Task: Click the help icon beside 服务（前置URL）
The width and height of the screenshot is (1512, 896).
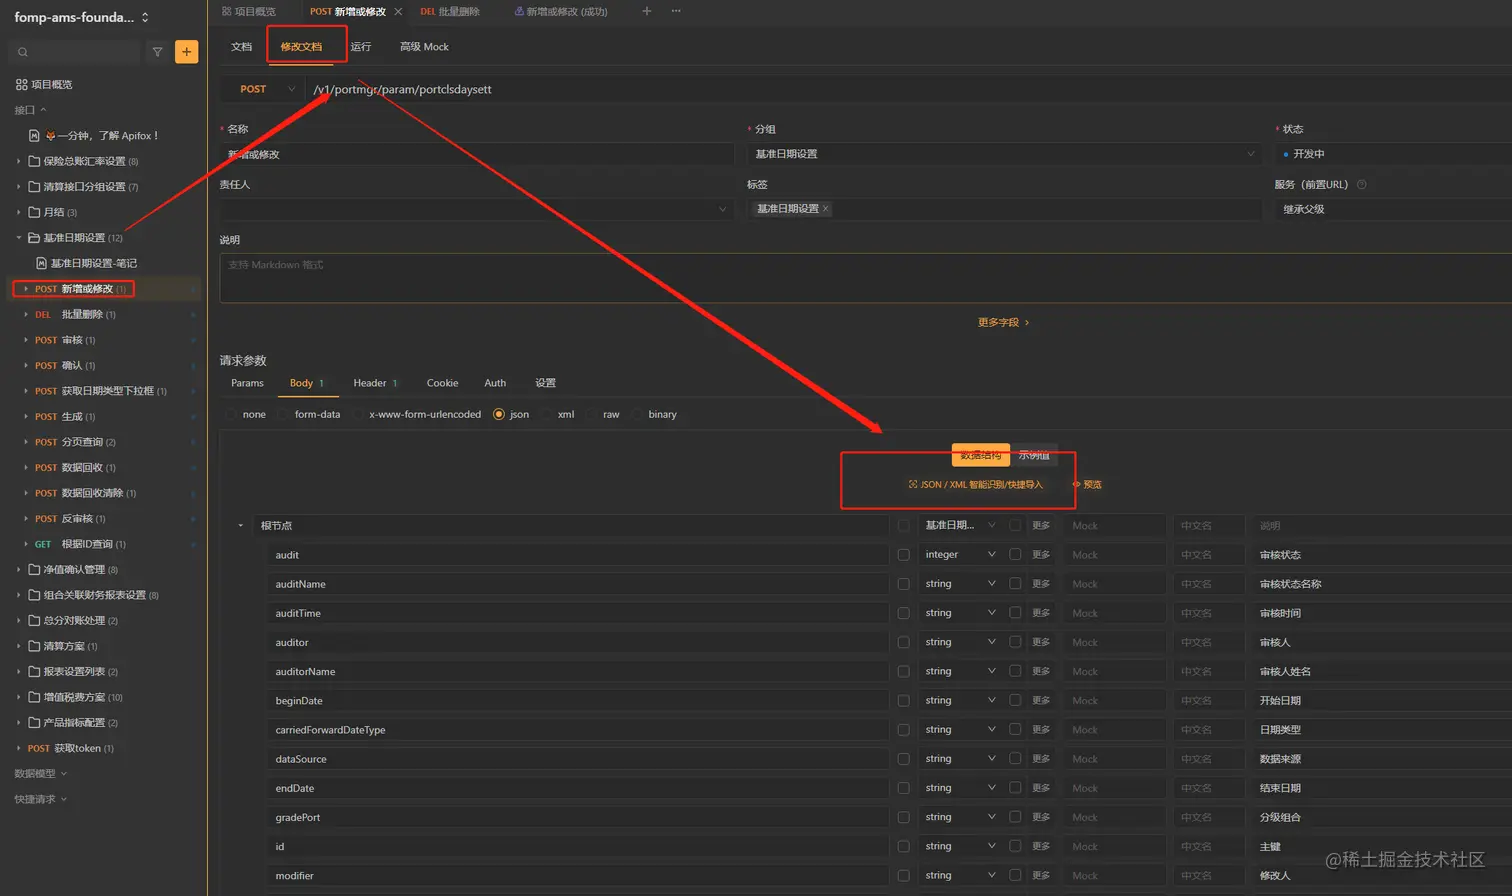Action: point(1361,185)
